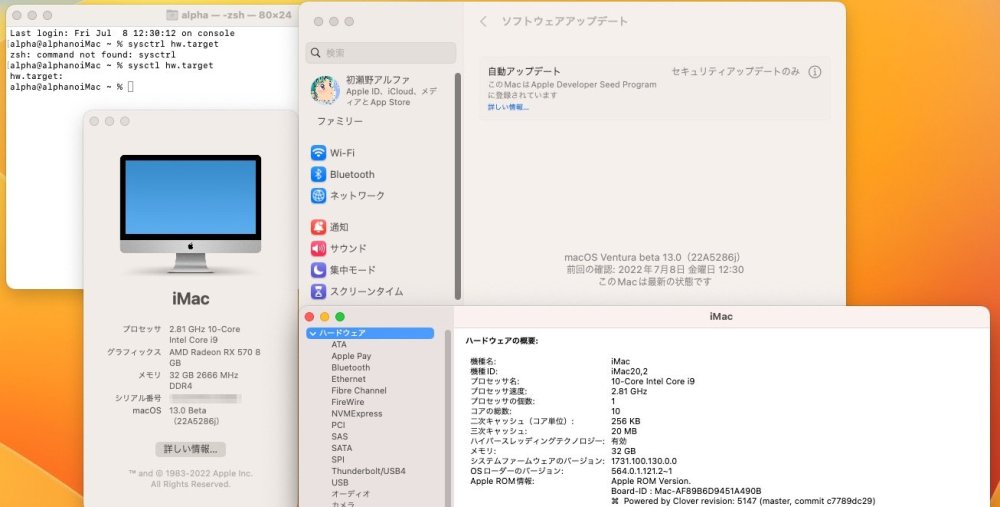Image resolution: width=1000 pixels, height=507 pixels.
Task: Select Fibre Channel in hardware list
Action: click(x=358, y=390)
